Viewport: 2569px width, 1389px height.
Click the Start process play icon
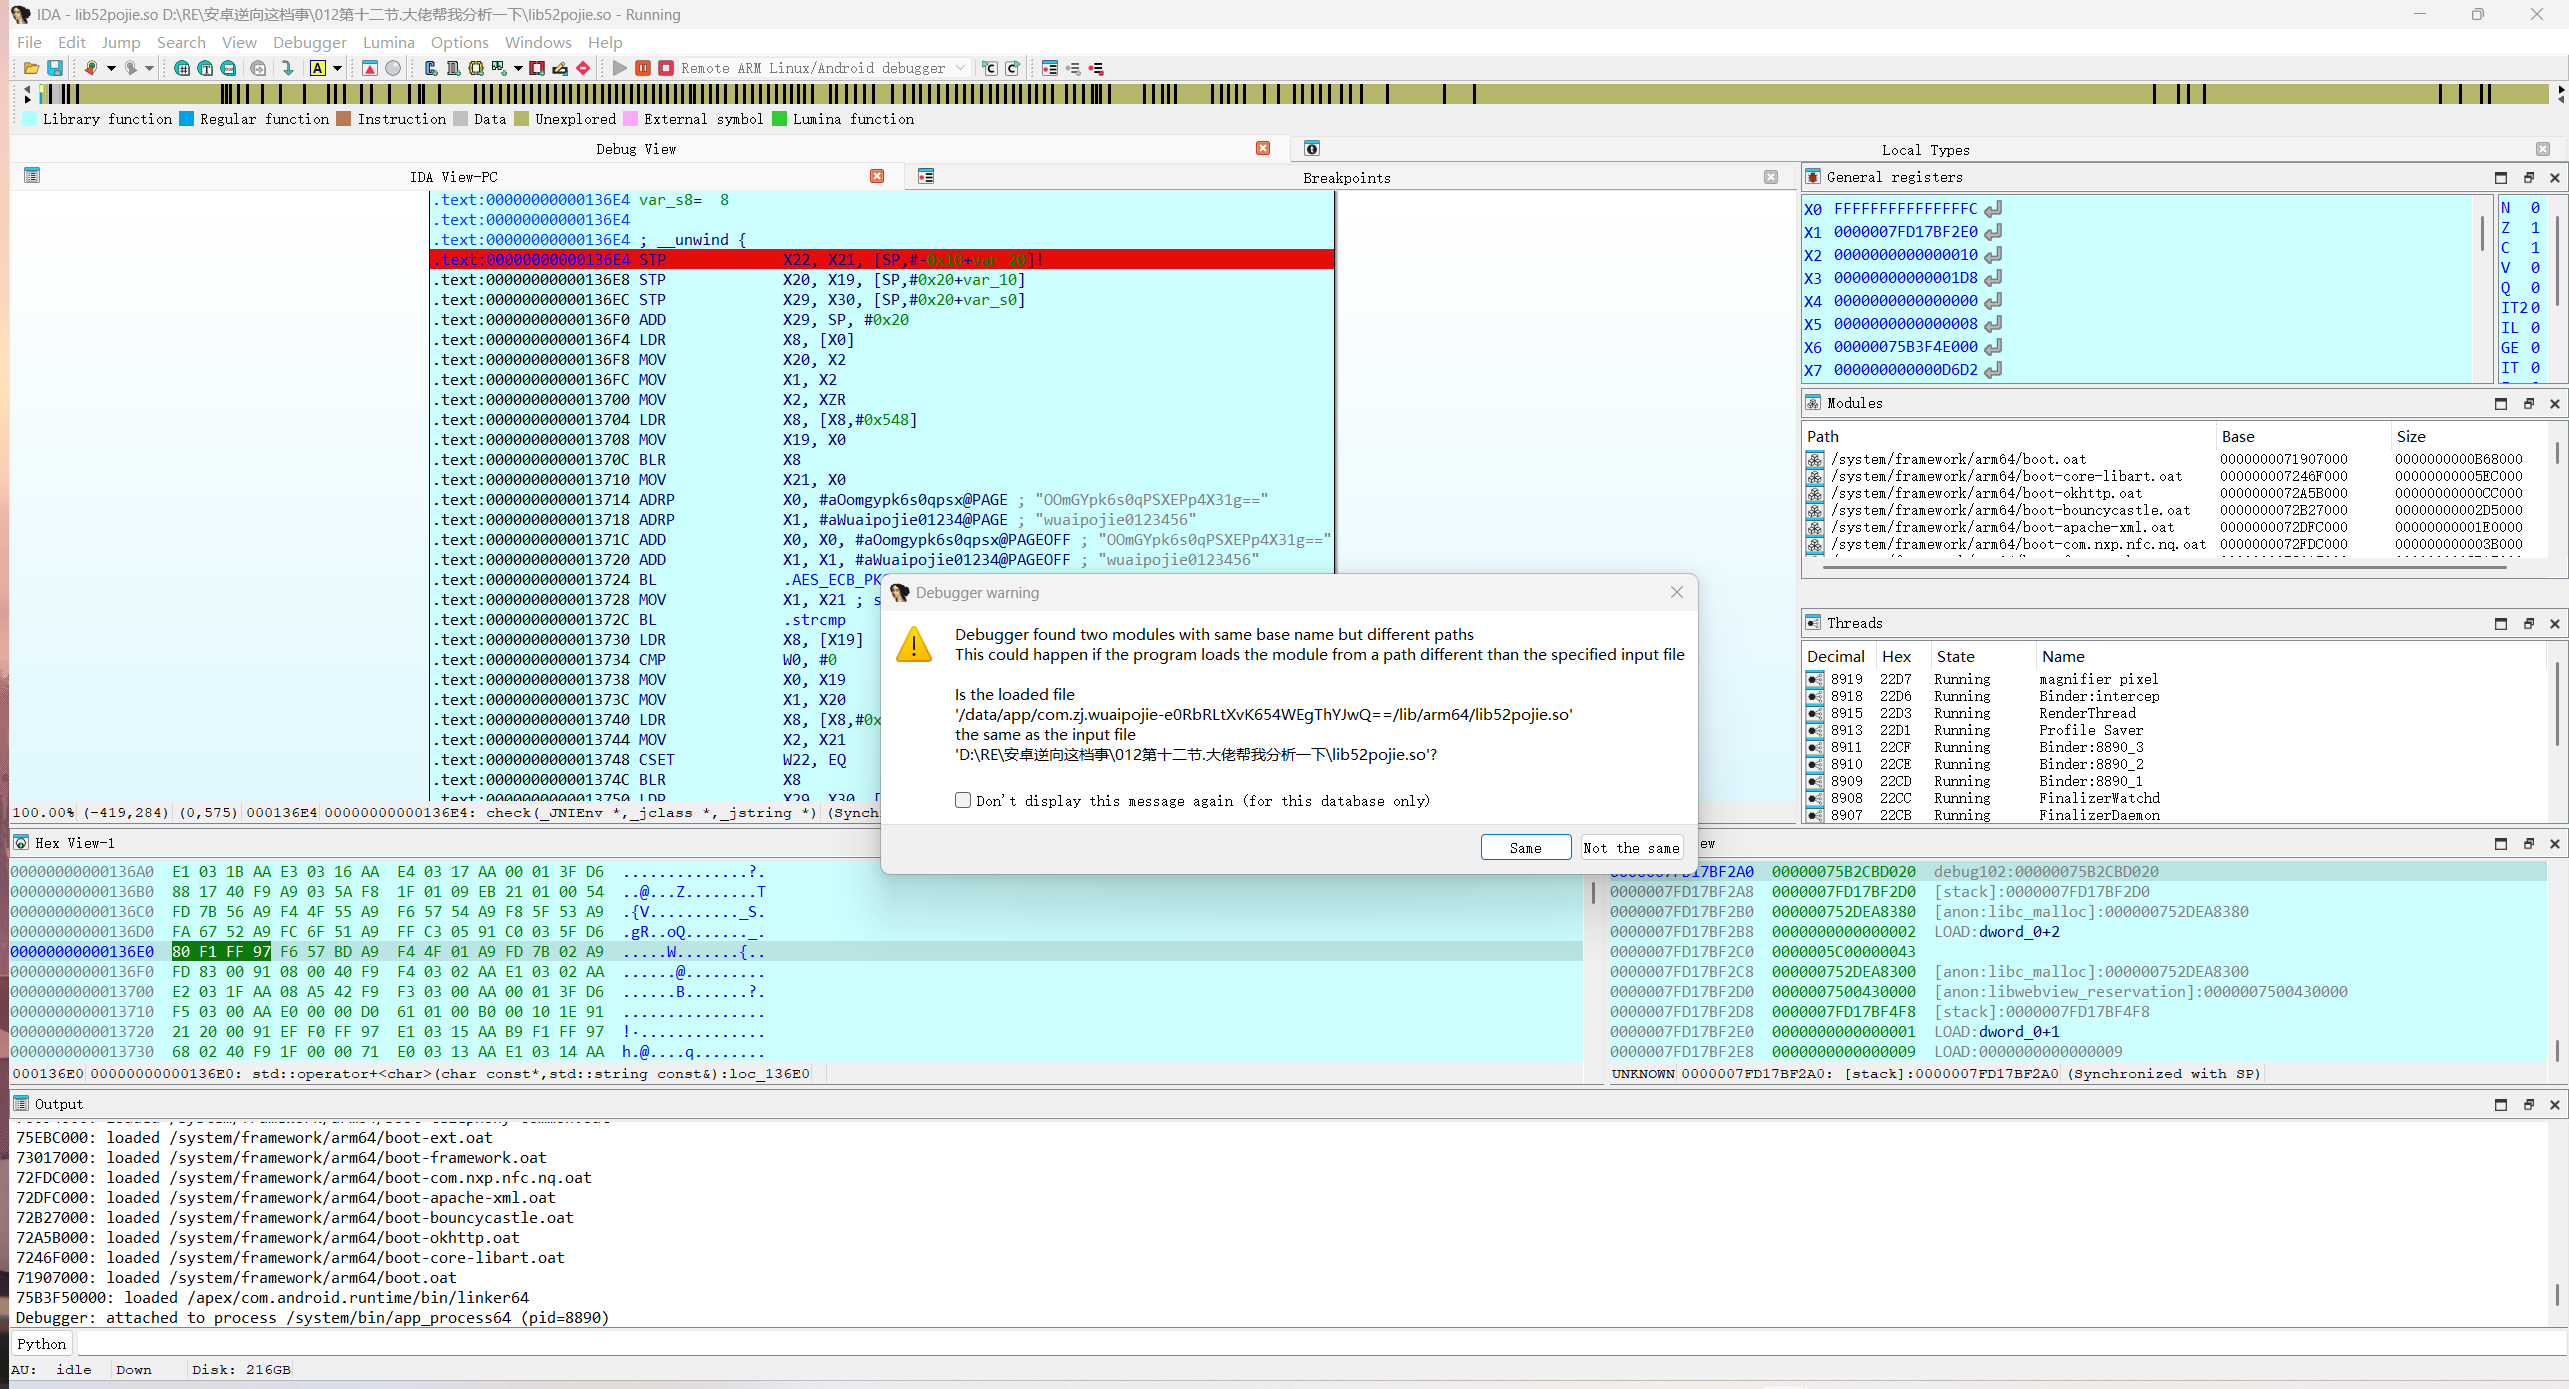619,68
